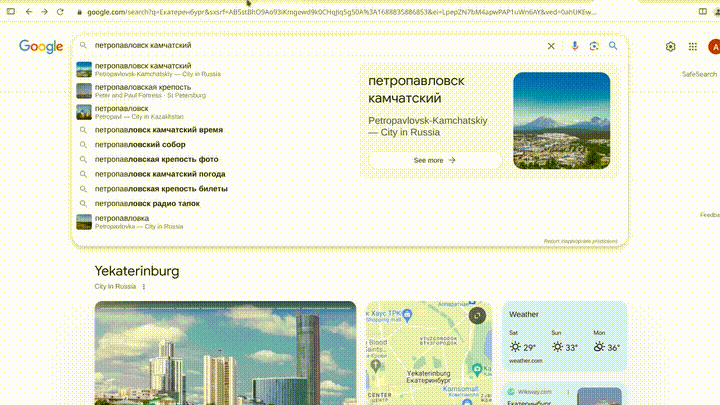Open the Google account avatar
Image resolution: width=720 pixels, height=405 pixels.
pos(714,47)
